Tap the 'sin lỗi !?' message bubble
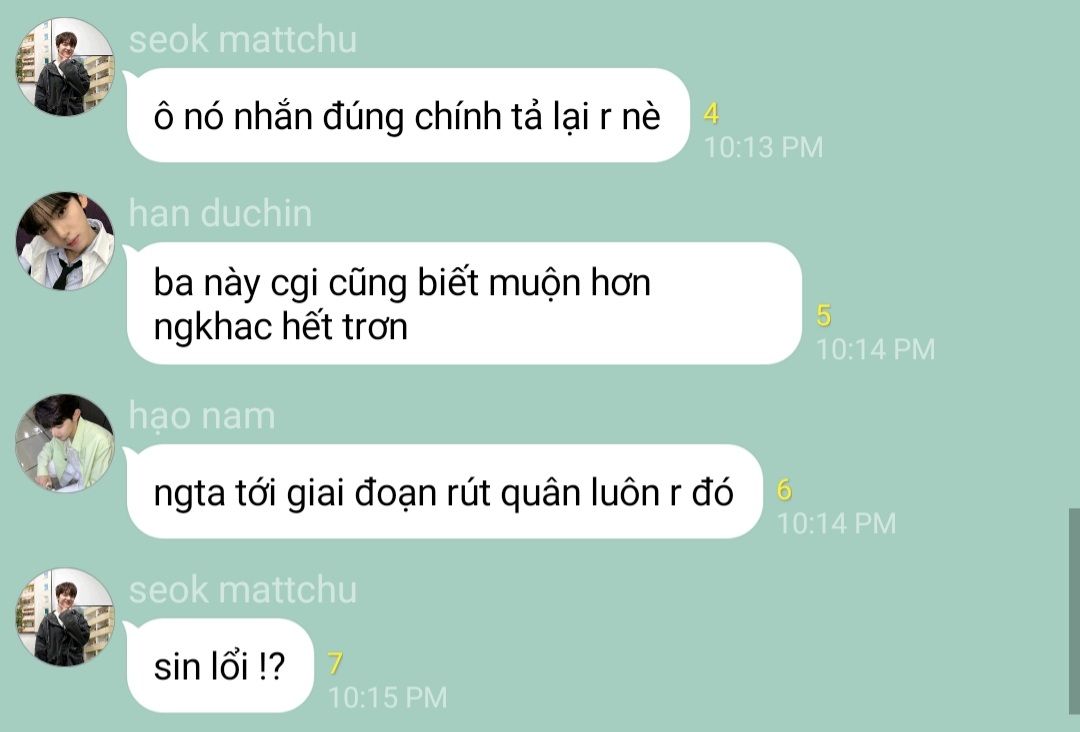Image resolution: width=1080 pixels, height=732 pixels. [x=220, y=666]
